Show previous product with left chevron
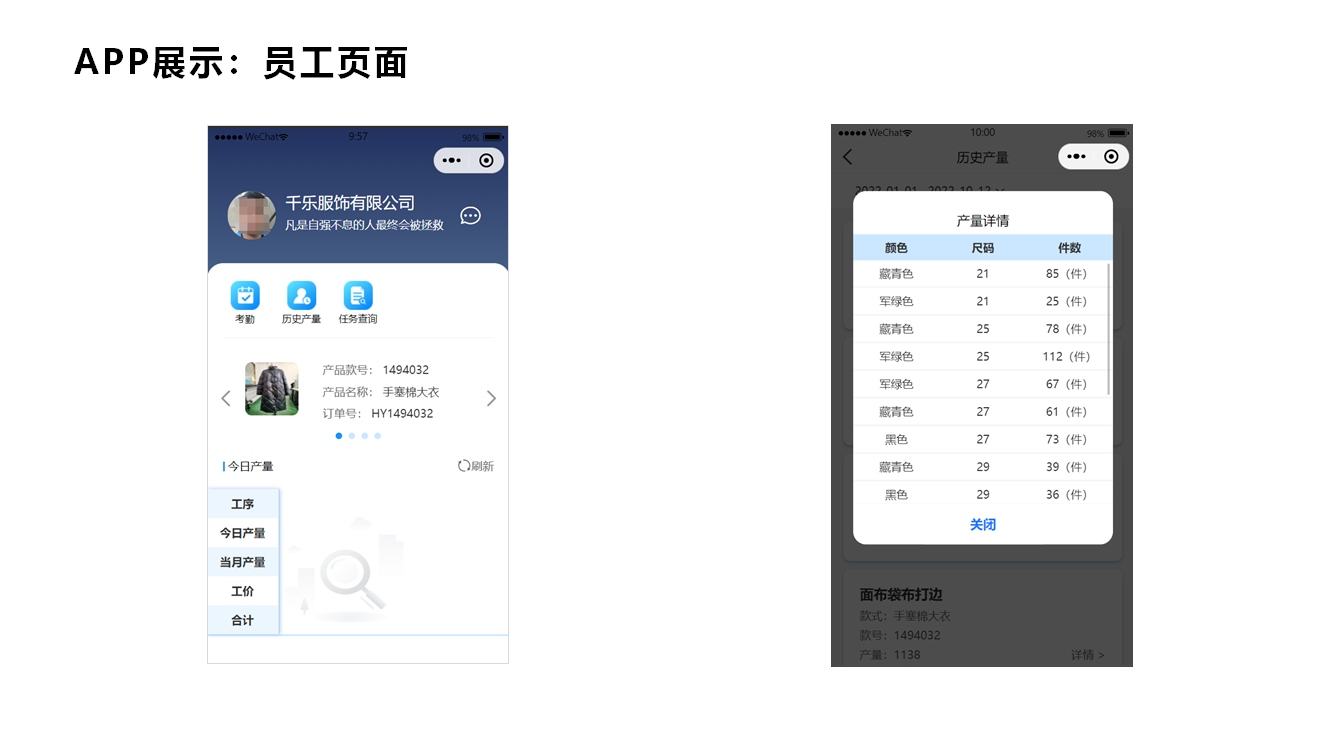The height and width of the screenshot is (735, 1320). click(226, 398)
